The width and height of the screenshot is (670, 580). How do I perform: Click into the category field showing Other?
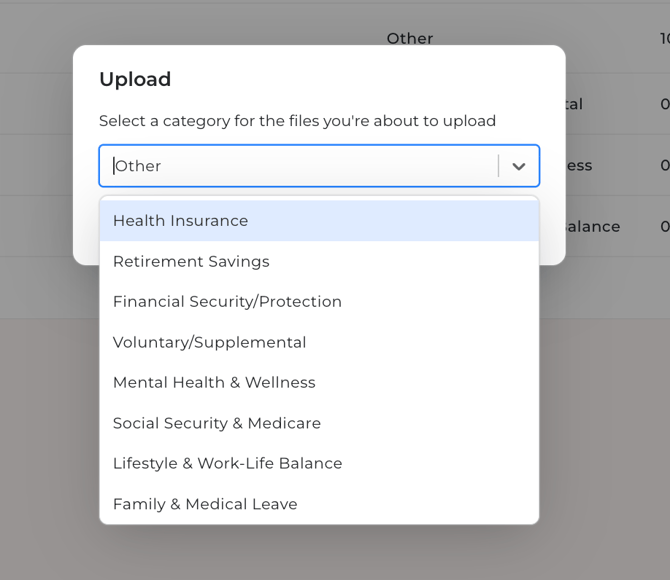coord(300,166)
